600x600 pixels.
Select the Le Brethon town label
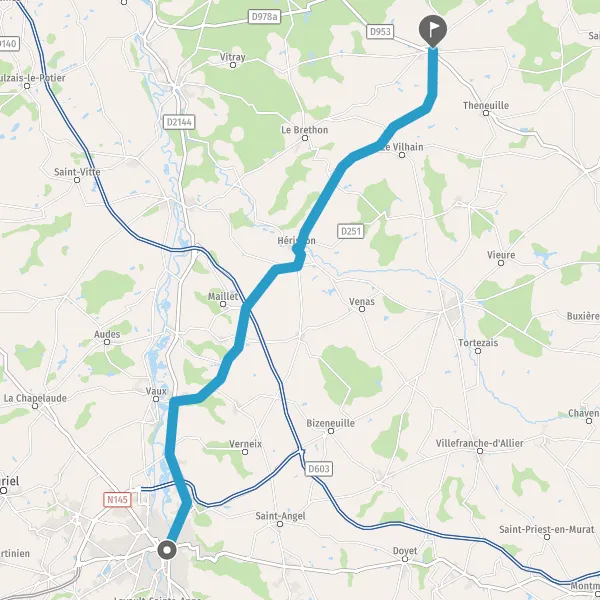305,130
